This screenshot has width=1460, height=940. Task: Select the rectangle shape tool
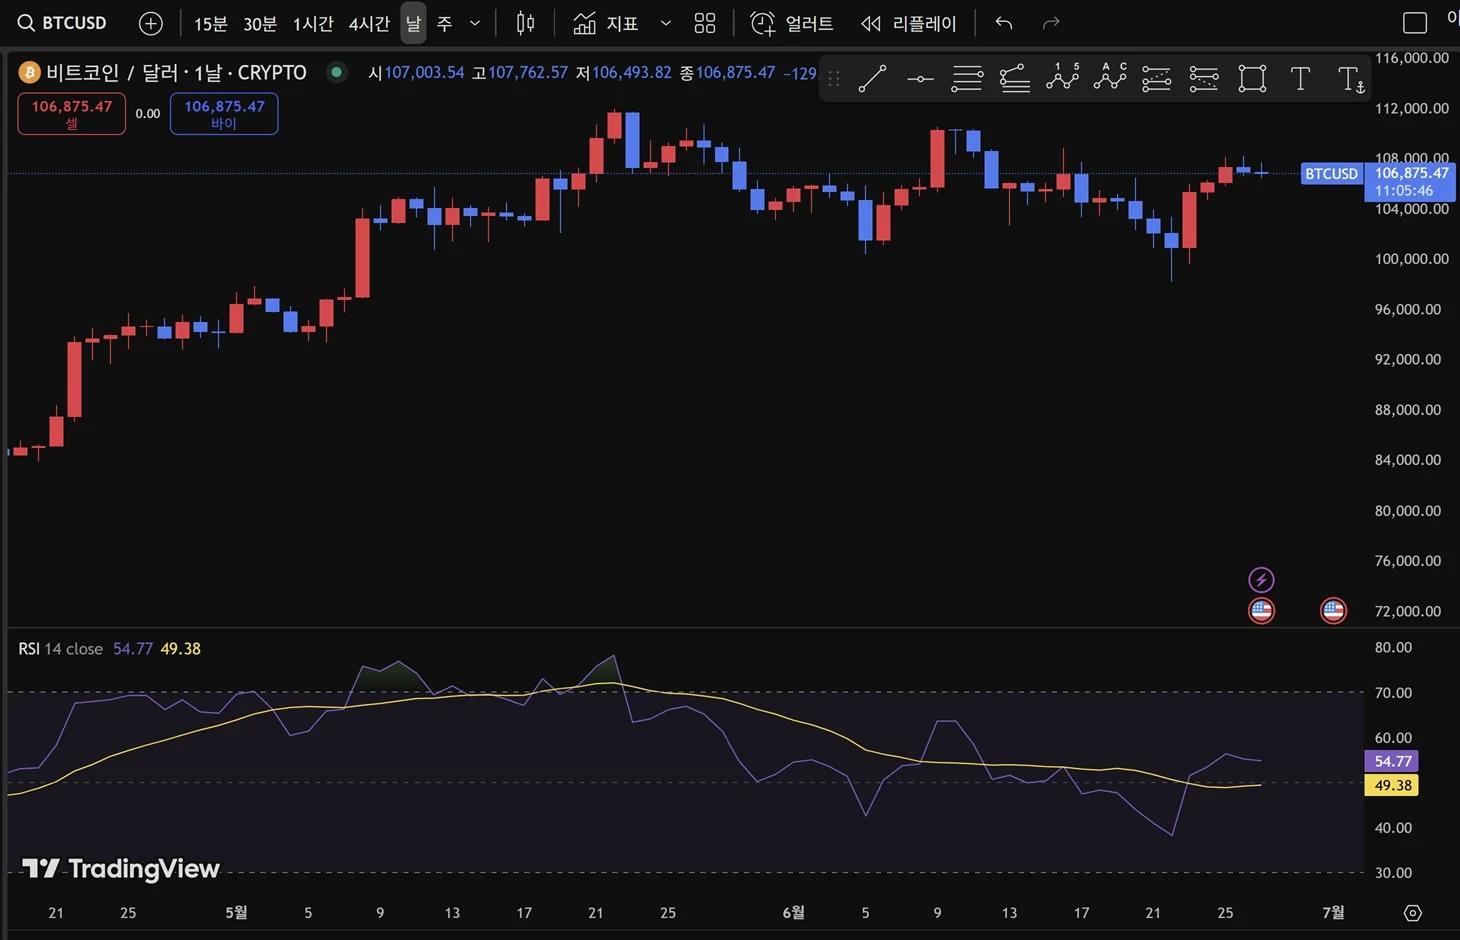point(1252,79)
